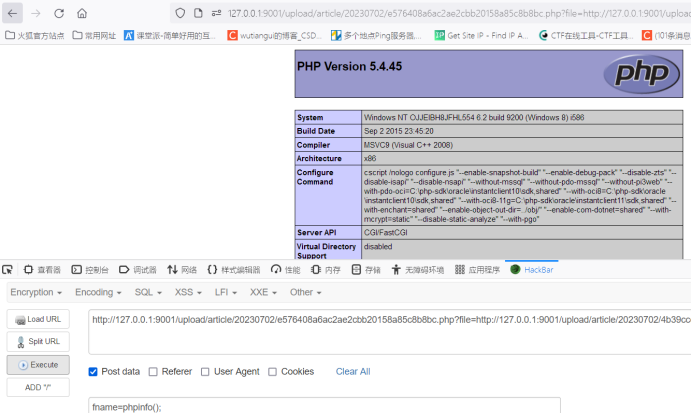Open the Get Site IP bookmark
The height and width of the screenshot is (413, 691).
tap(482, 35)
